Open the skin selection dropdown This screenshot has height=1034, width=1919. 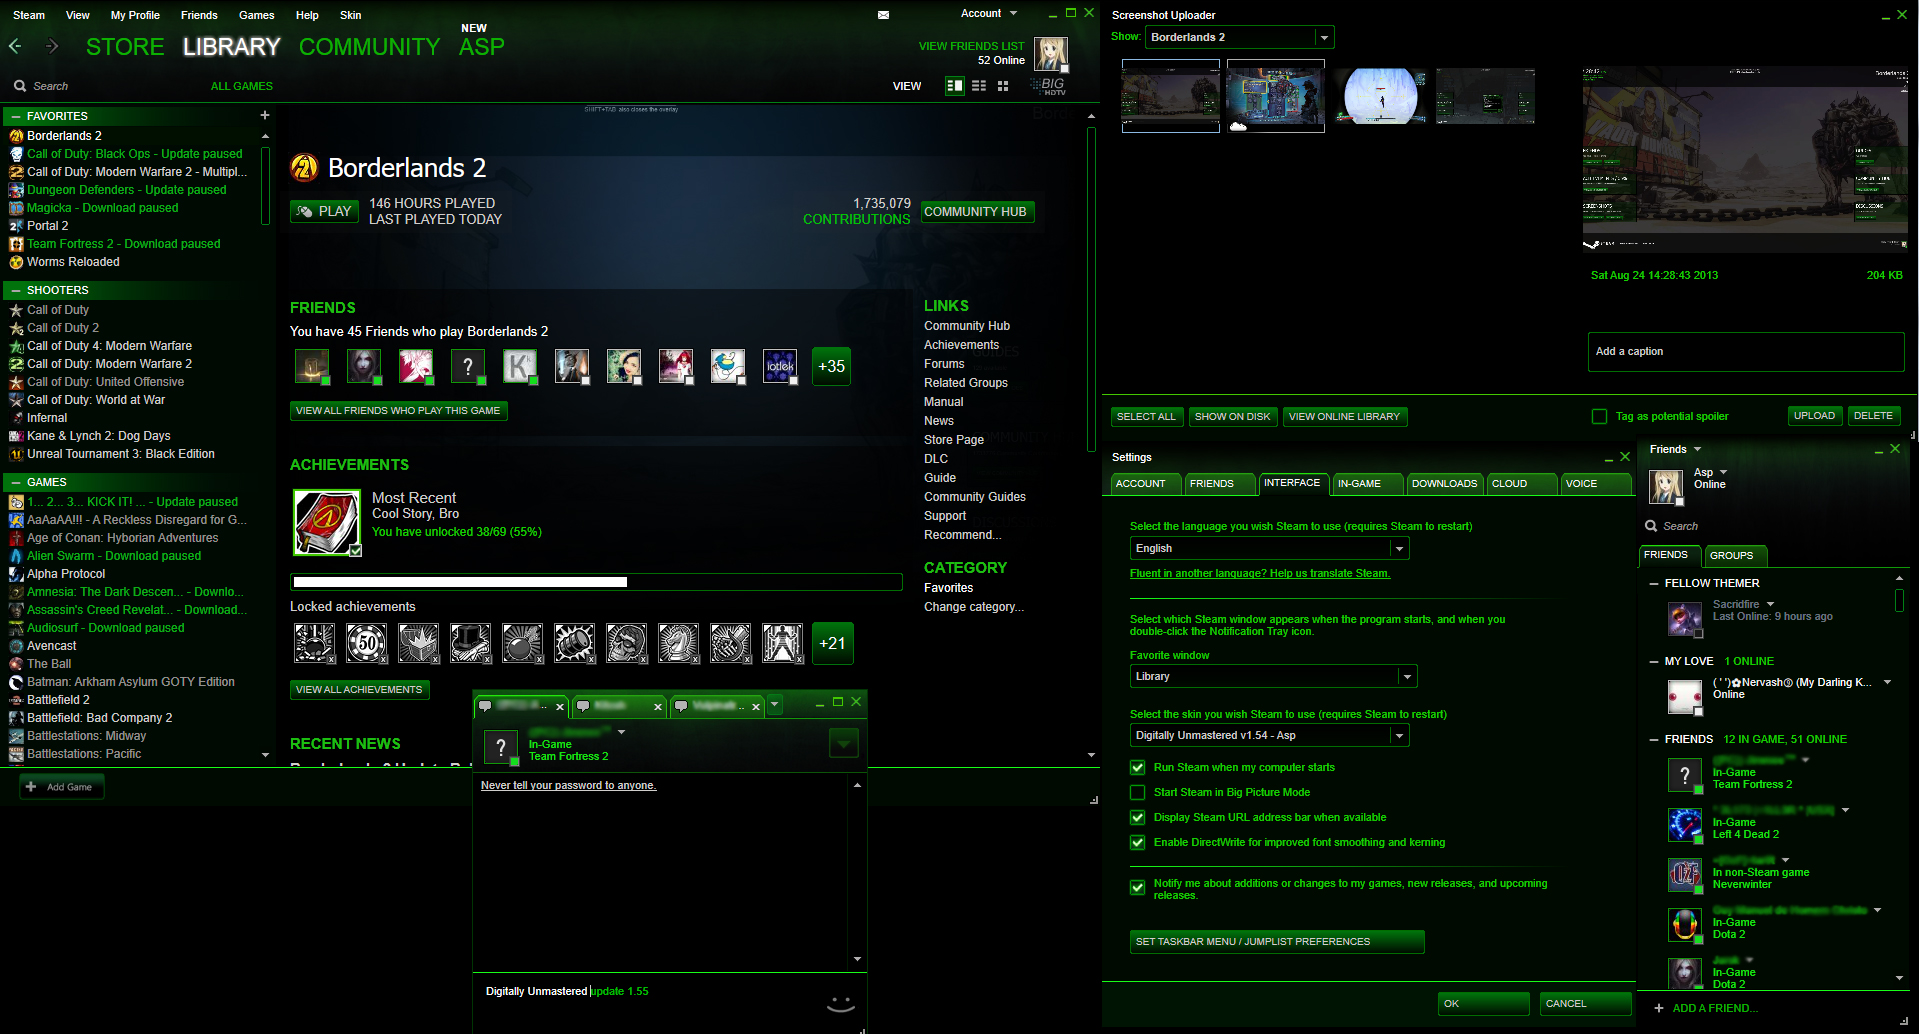point(1269,736)
